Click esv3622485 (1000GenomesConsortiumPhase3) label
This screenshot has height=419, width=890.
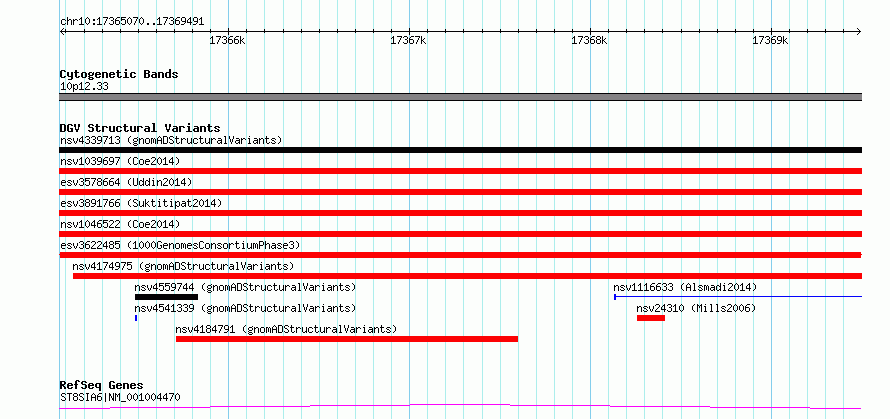(180, 245)
